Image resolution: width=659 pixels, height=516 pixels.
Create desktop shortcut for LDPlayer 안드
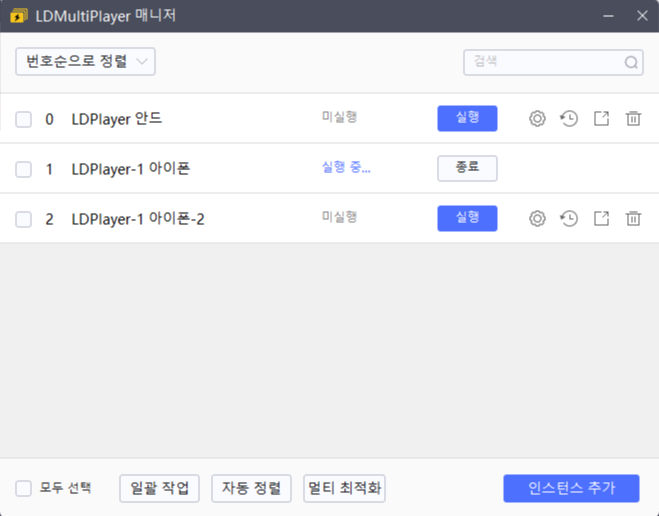pyautogui.click(x=601, y=118)
